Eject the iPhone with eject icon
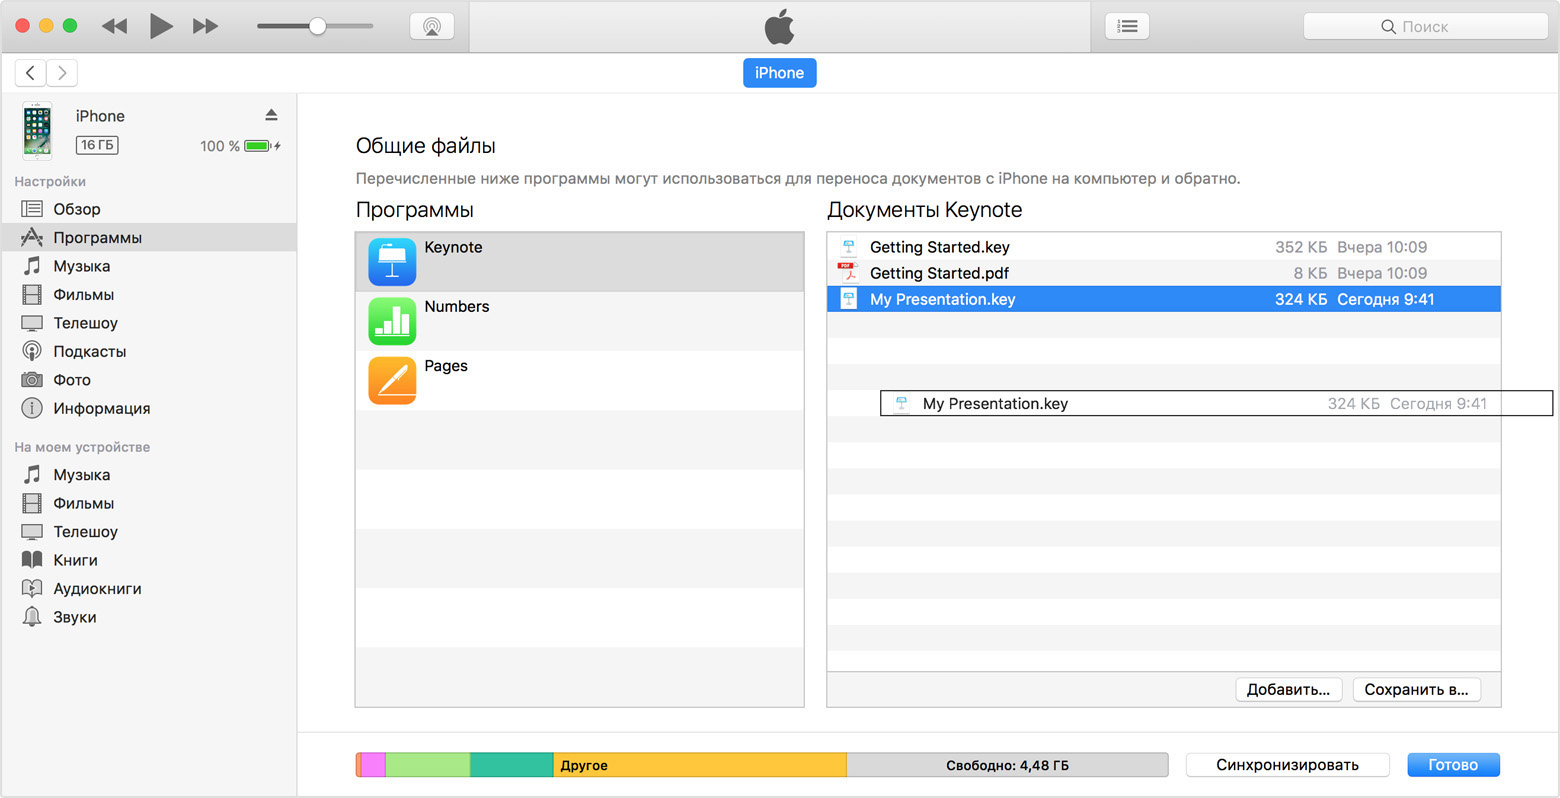The height and width of the screenshot is (798, 1560). coord(271,115)
